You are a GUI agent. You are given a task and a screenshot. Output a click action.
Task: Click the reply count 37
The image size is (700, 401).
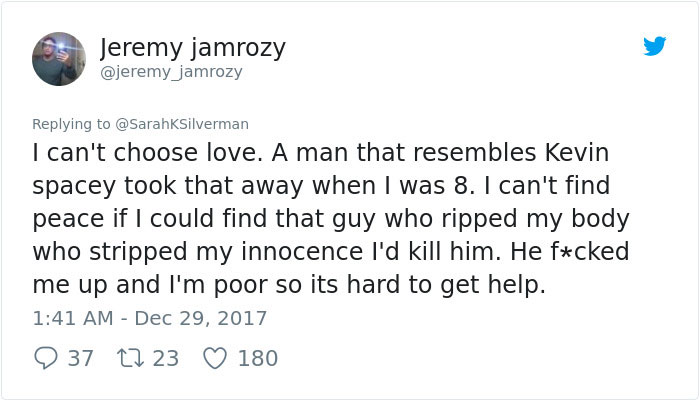[x=80, y=357]
